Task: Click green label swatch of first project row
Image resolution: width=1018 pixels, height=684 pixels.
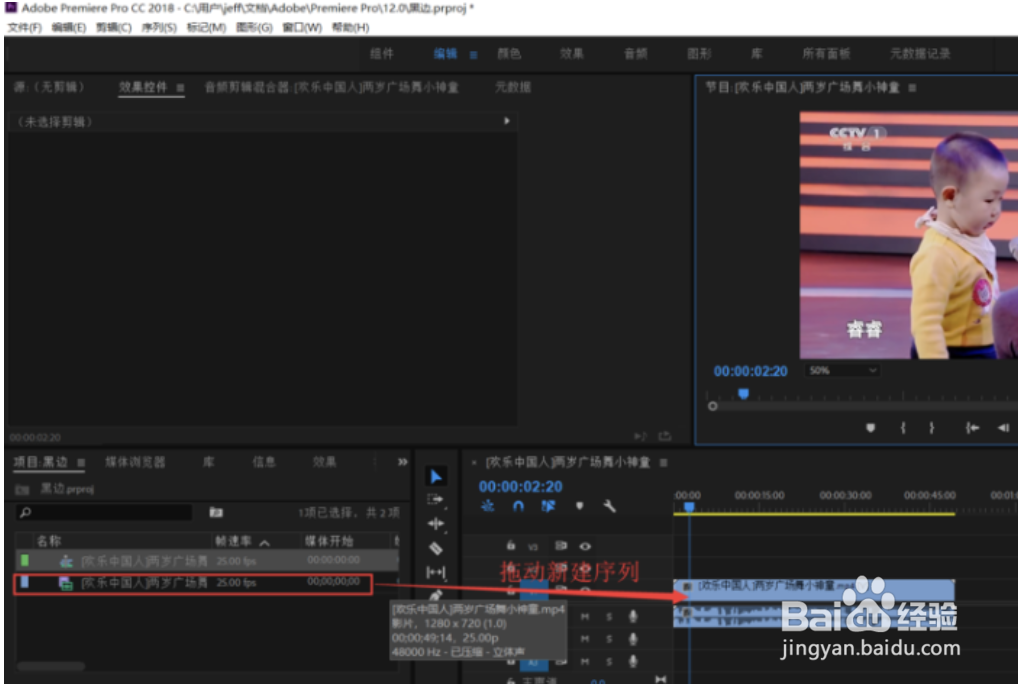Action: [x=25, y=560]
